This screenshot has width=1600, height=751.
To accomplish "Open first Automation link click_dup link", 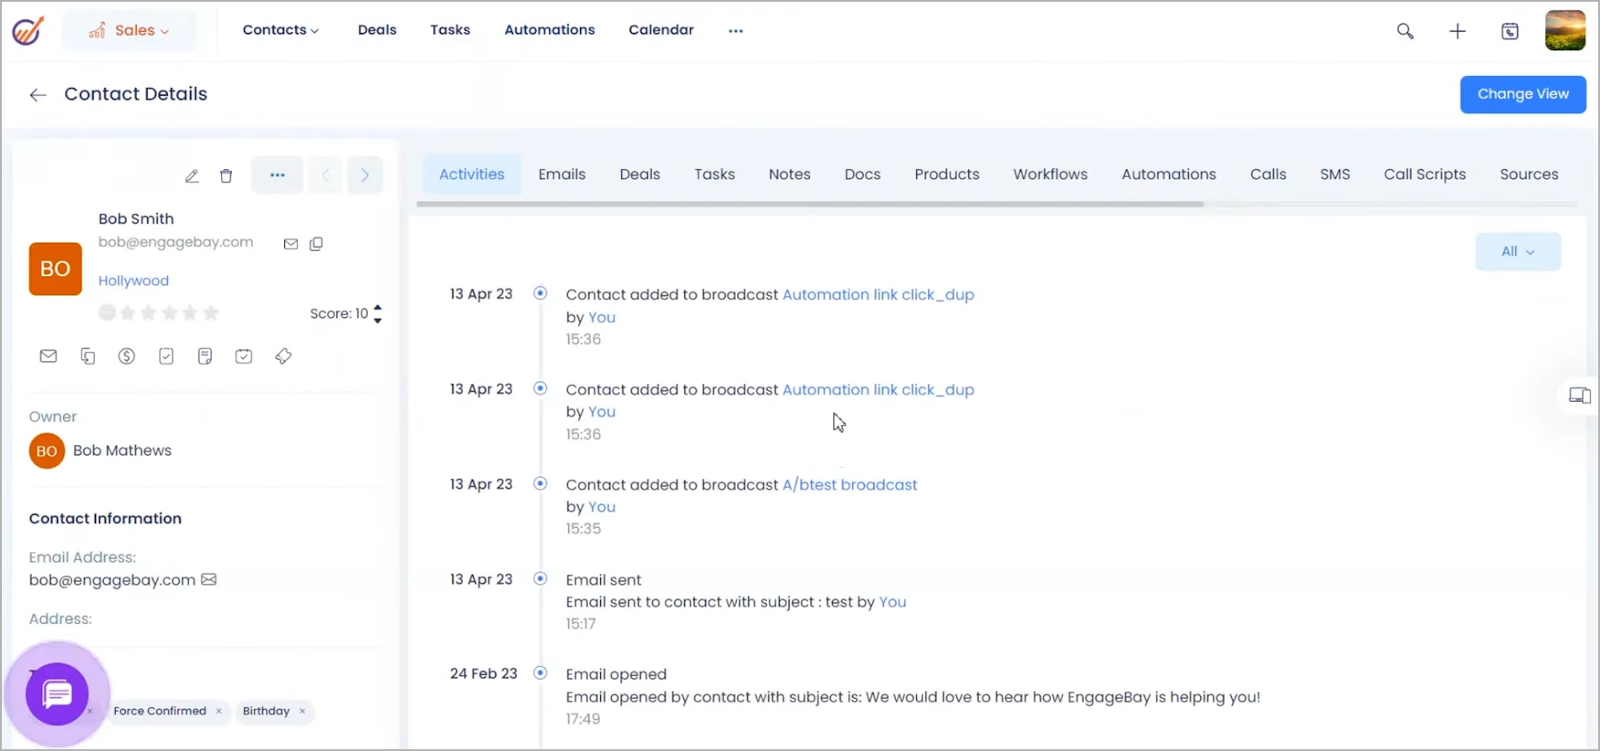I will 878,295.
